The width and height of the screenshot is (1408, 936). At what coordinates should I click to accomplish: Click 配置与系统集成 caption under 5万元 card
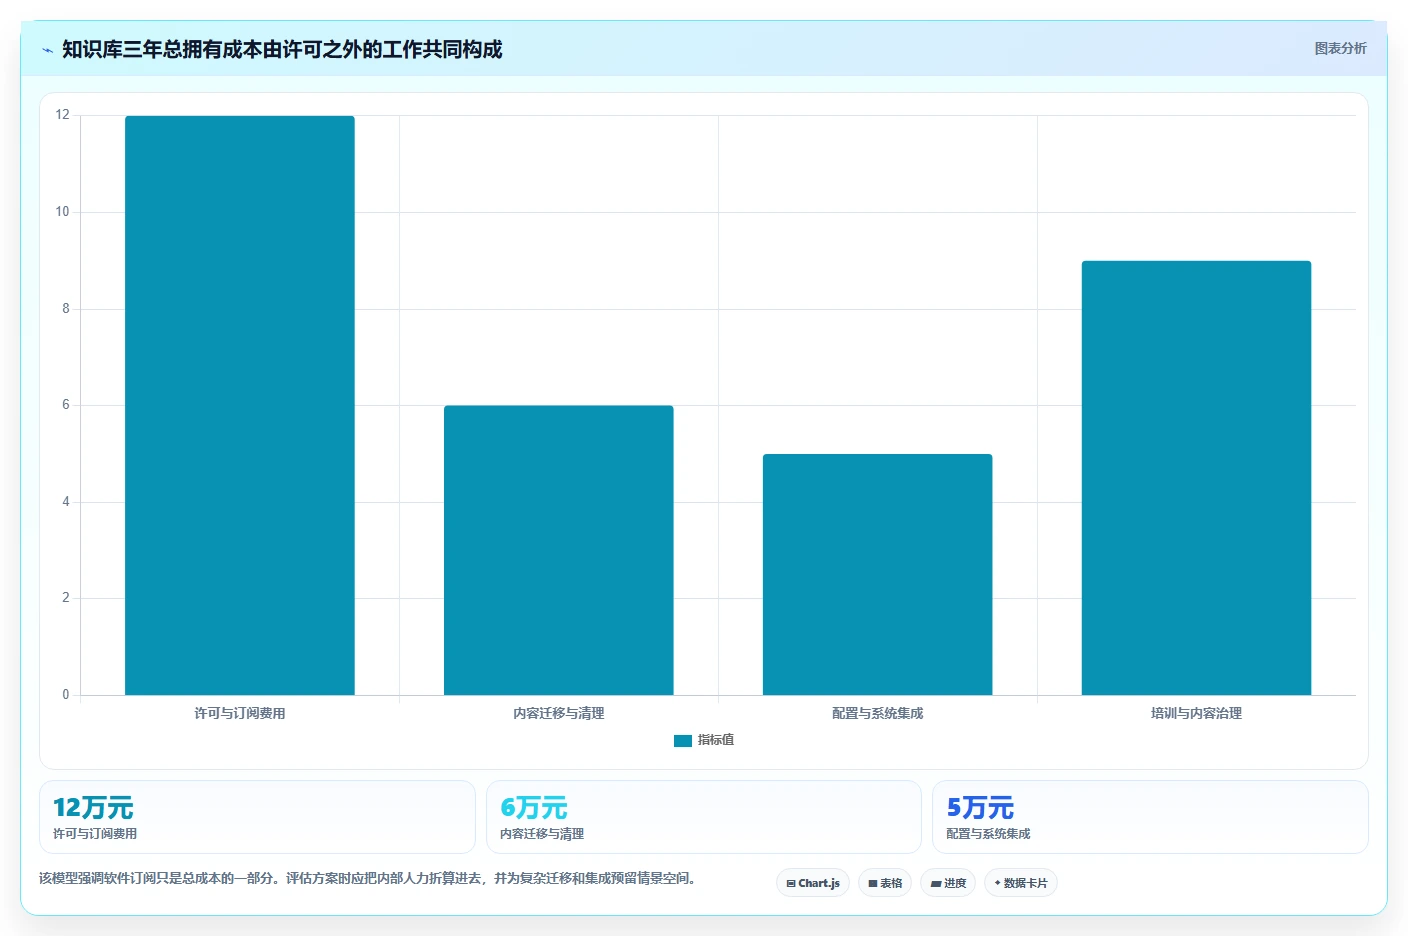[x=988, y=834]
